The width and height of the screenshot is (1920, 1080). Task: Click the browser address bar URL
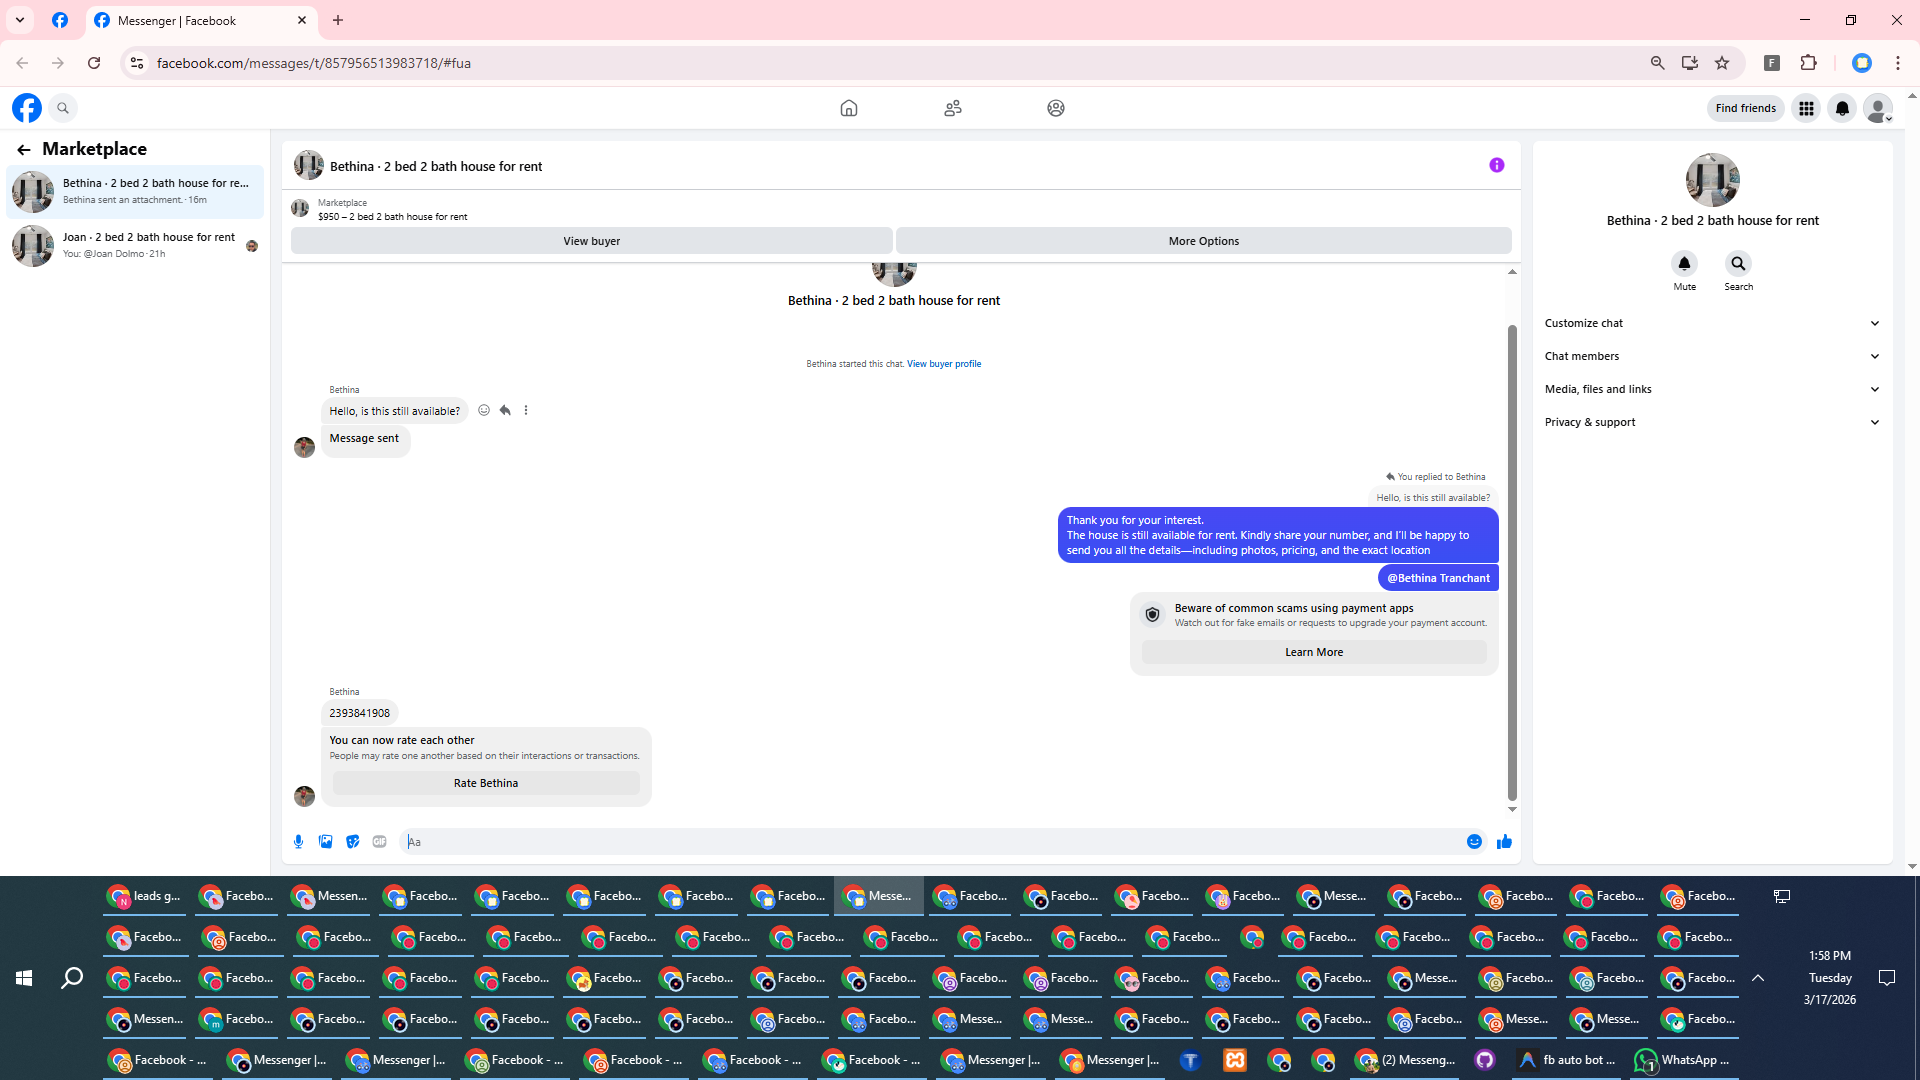[x=314, y=63]
